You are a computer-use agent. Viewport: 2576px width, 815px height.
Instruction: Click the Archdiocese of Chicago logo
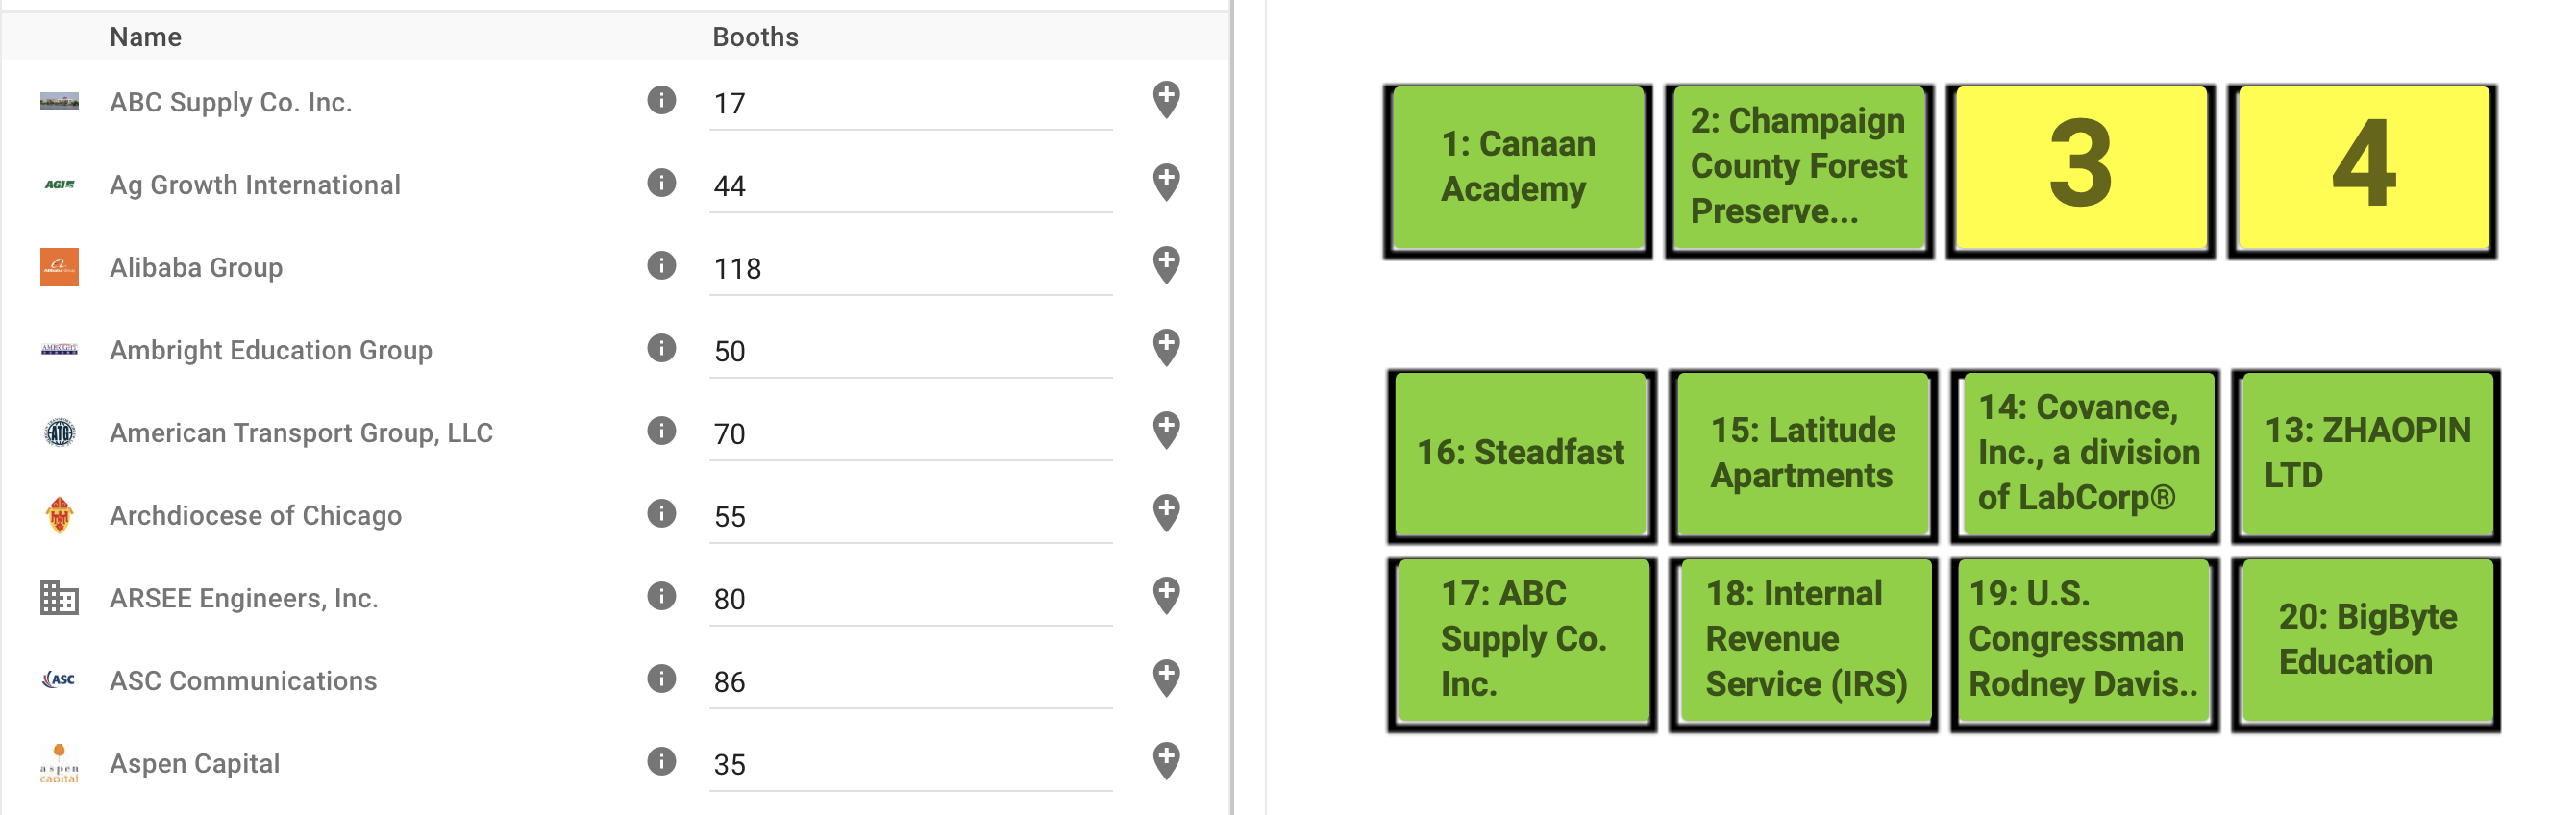pos(59,515)
